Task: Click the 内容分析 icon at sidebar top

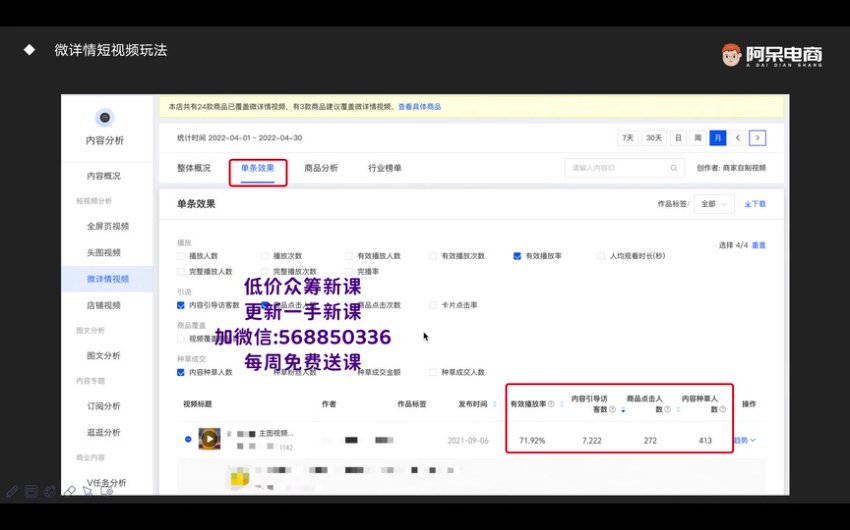Action: tap(105, 118)
